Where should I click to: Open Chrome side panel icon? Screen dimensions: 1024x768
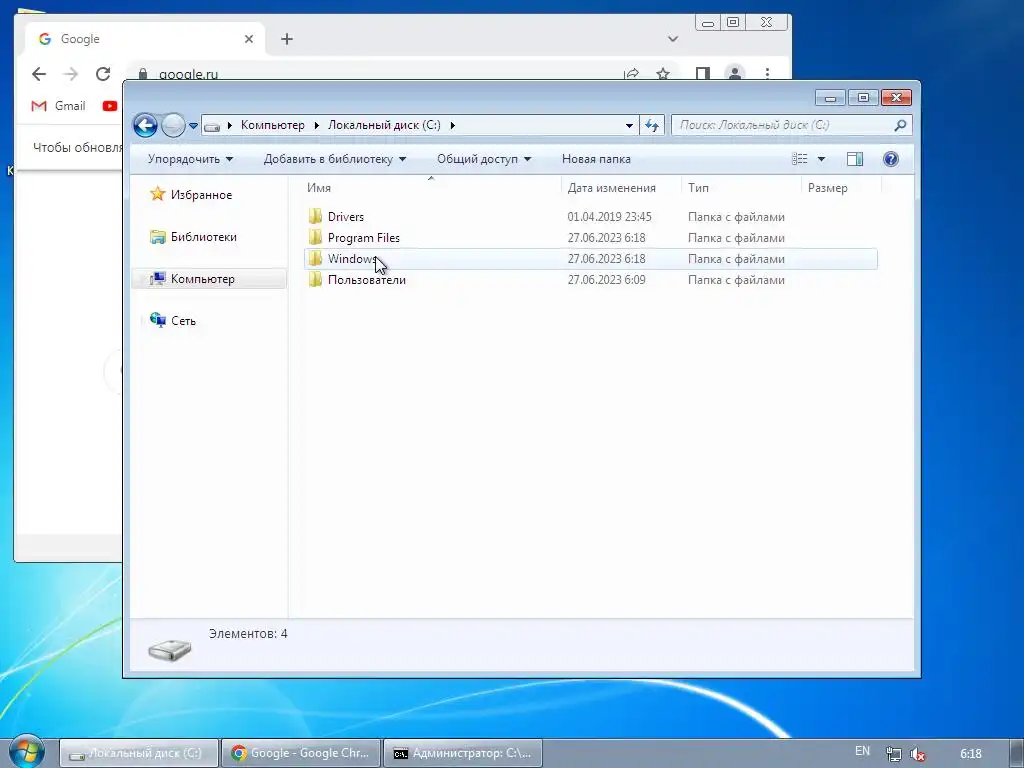[x=703, y=74]
